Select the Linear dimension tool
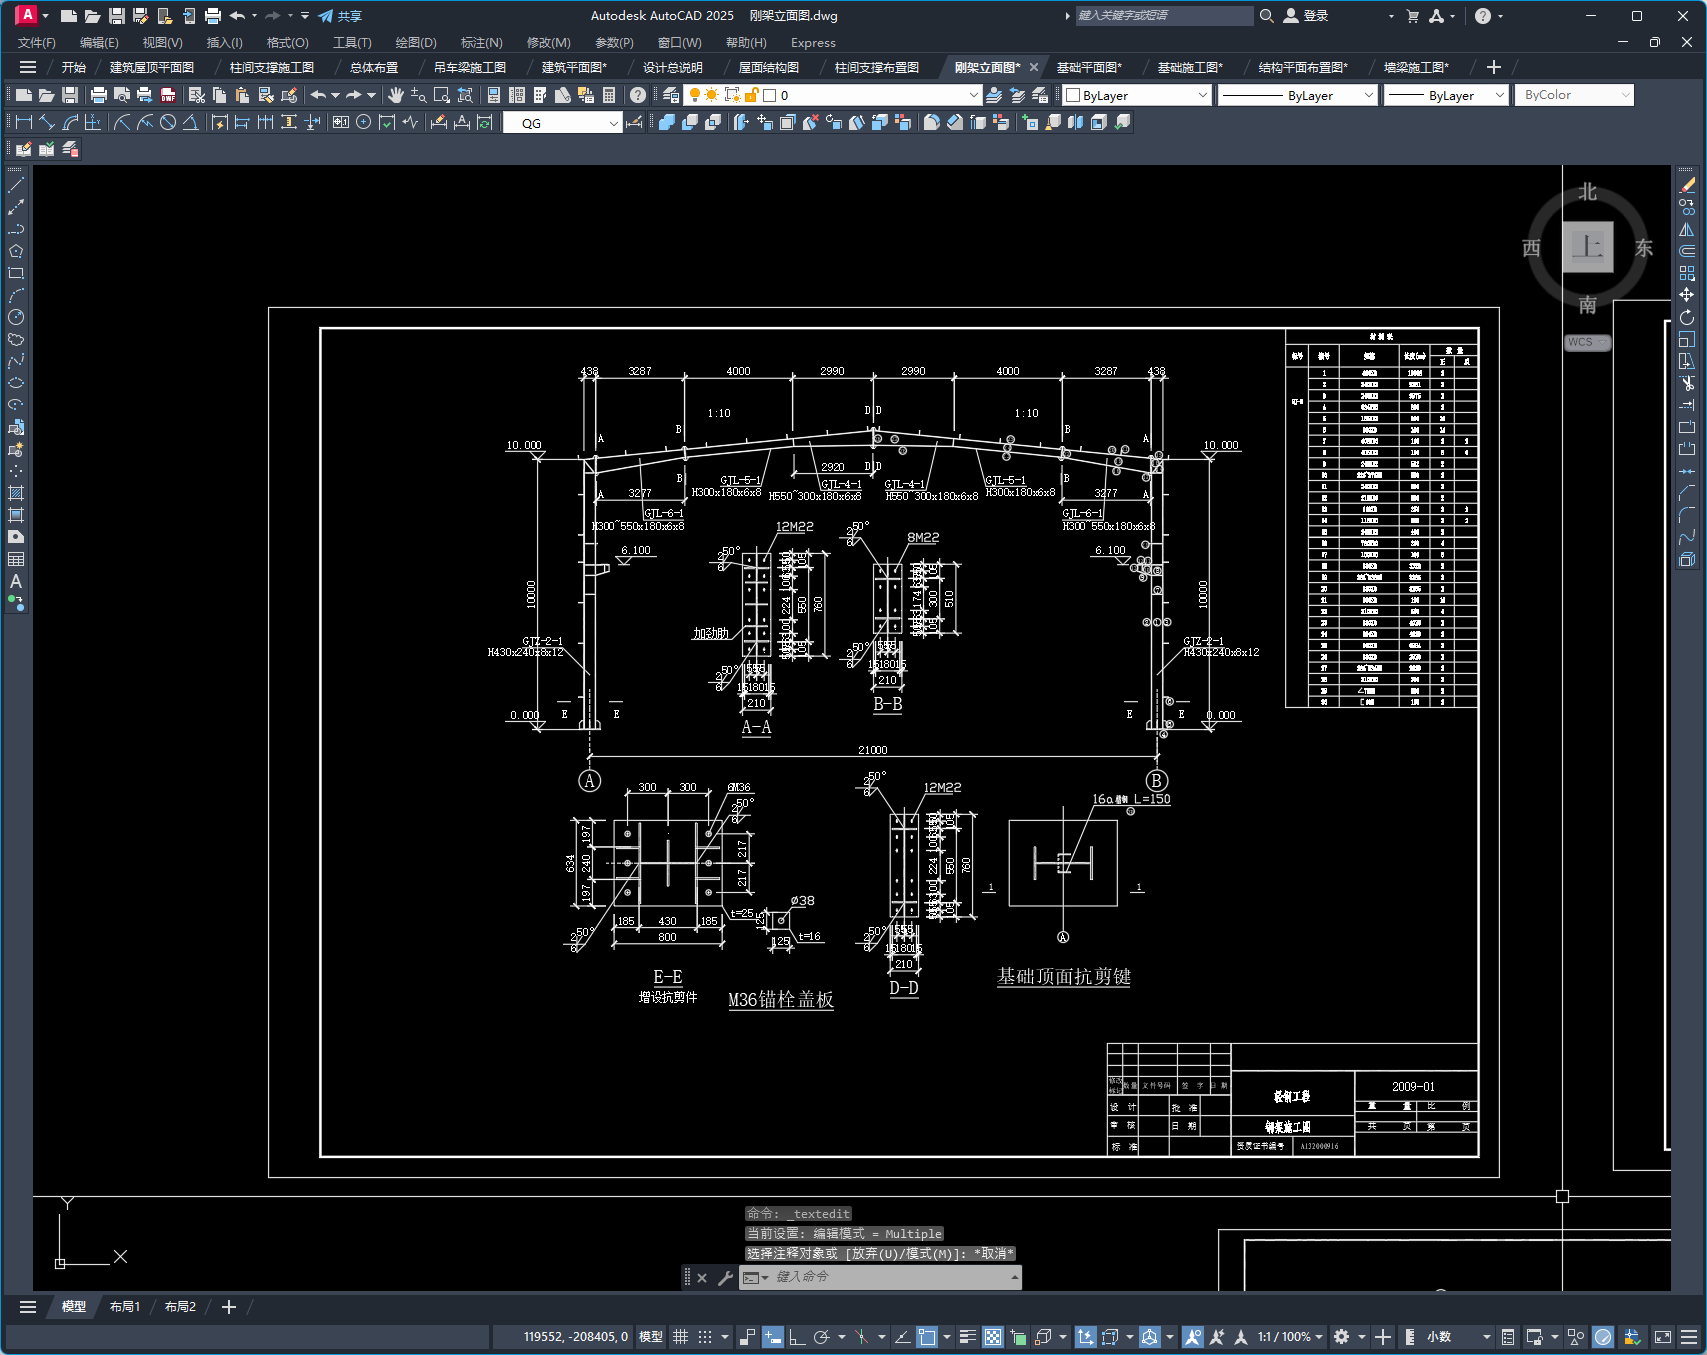Screen dimensions: 1707x1355 pos(24,122)
